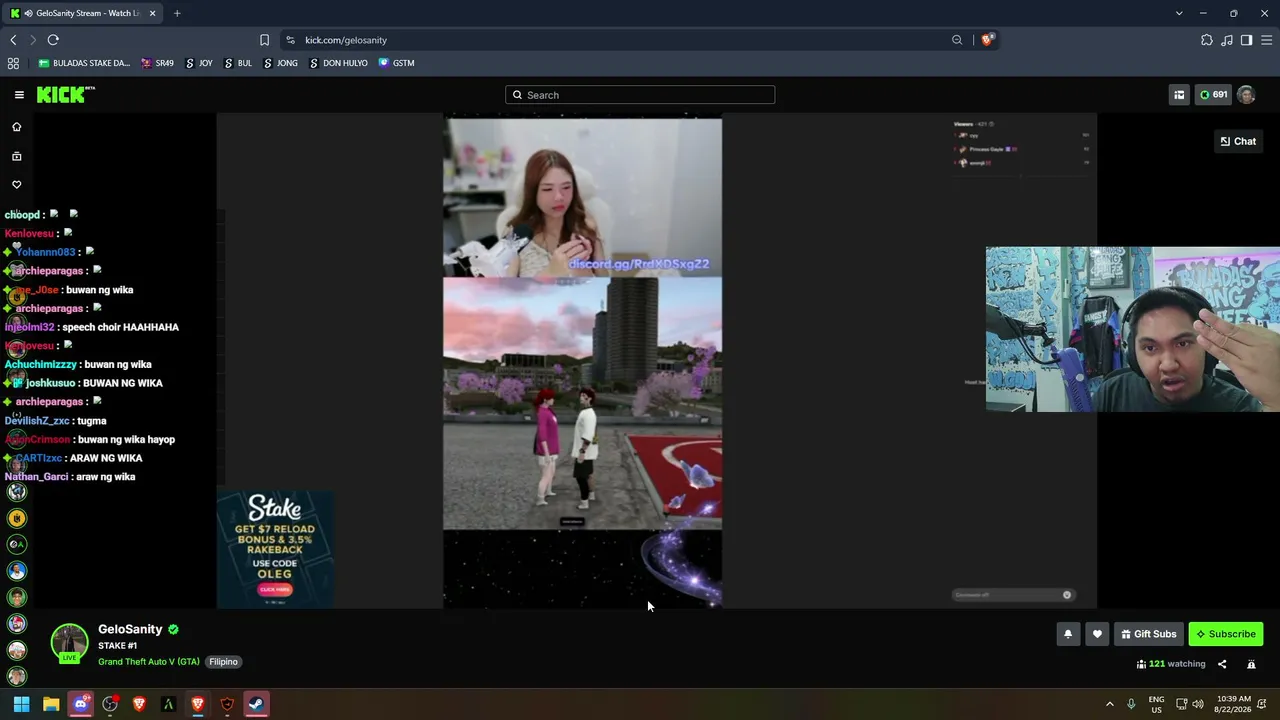Open the Kick hamburger sidebar menu
1280x720 pixels.
click(19, 95)
